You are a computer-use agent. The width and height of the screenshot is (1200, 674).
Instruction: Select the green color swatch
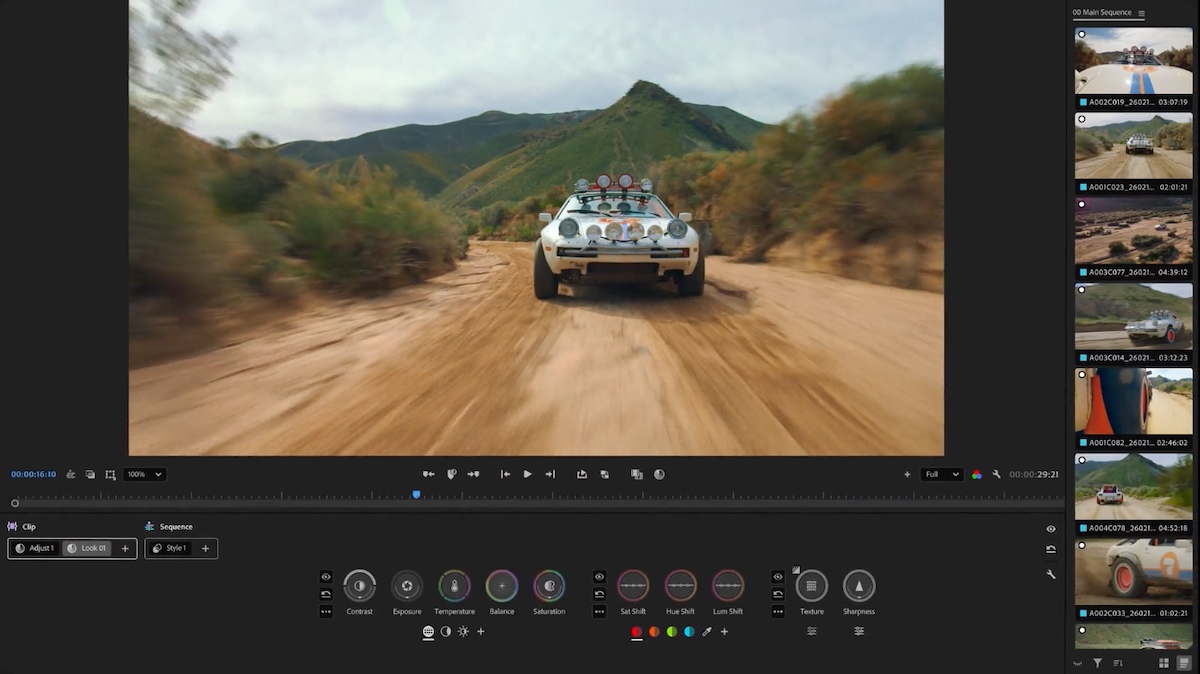point(672,632)
